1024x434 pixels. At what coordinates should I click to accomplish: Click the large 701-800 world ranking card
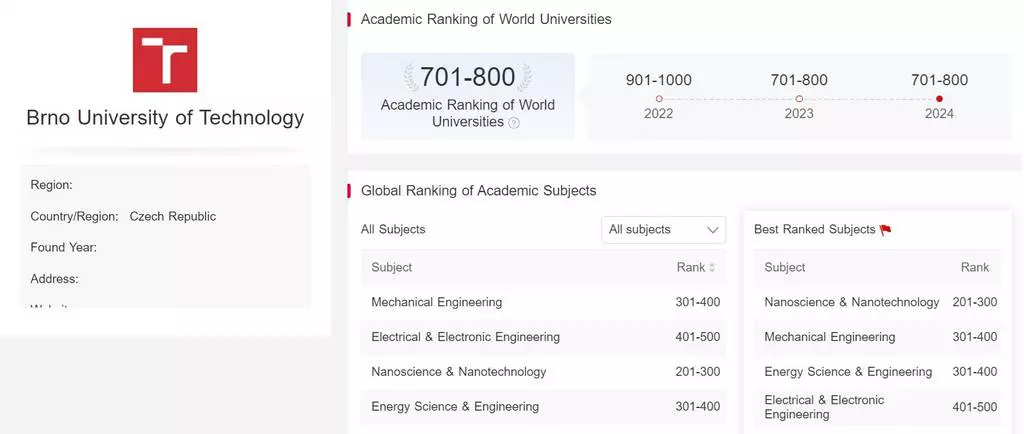pos(467,96)
